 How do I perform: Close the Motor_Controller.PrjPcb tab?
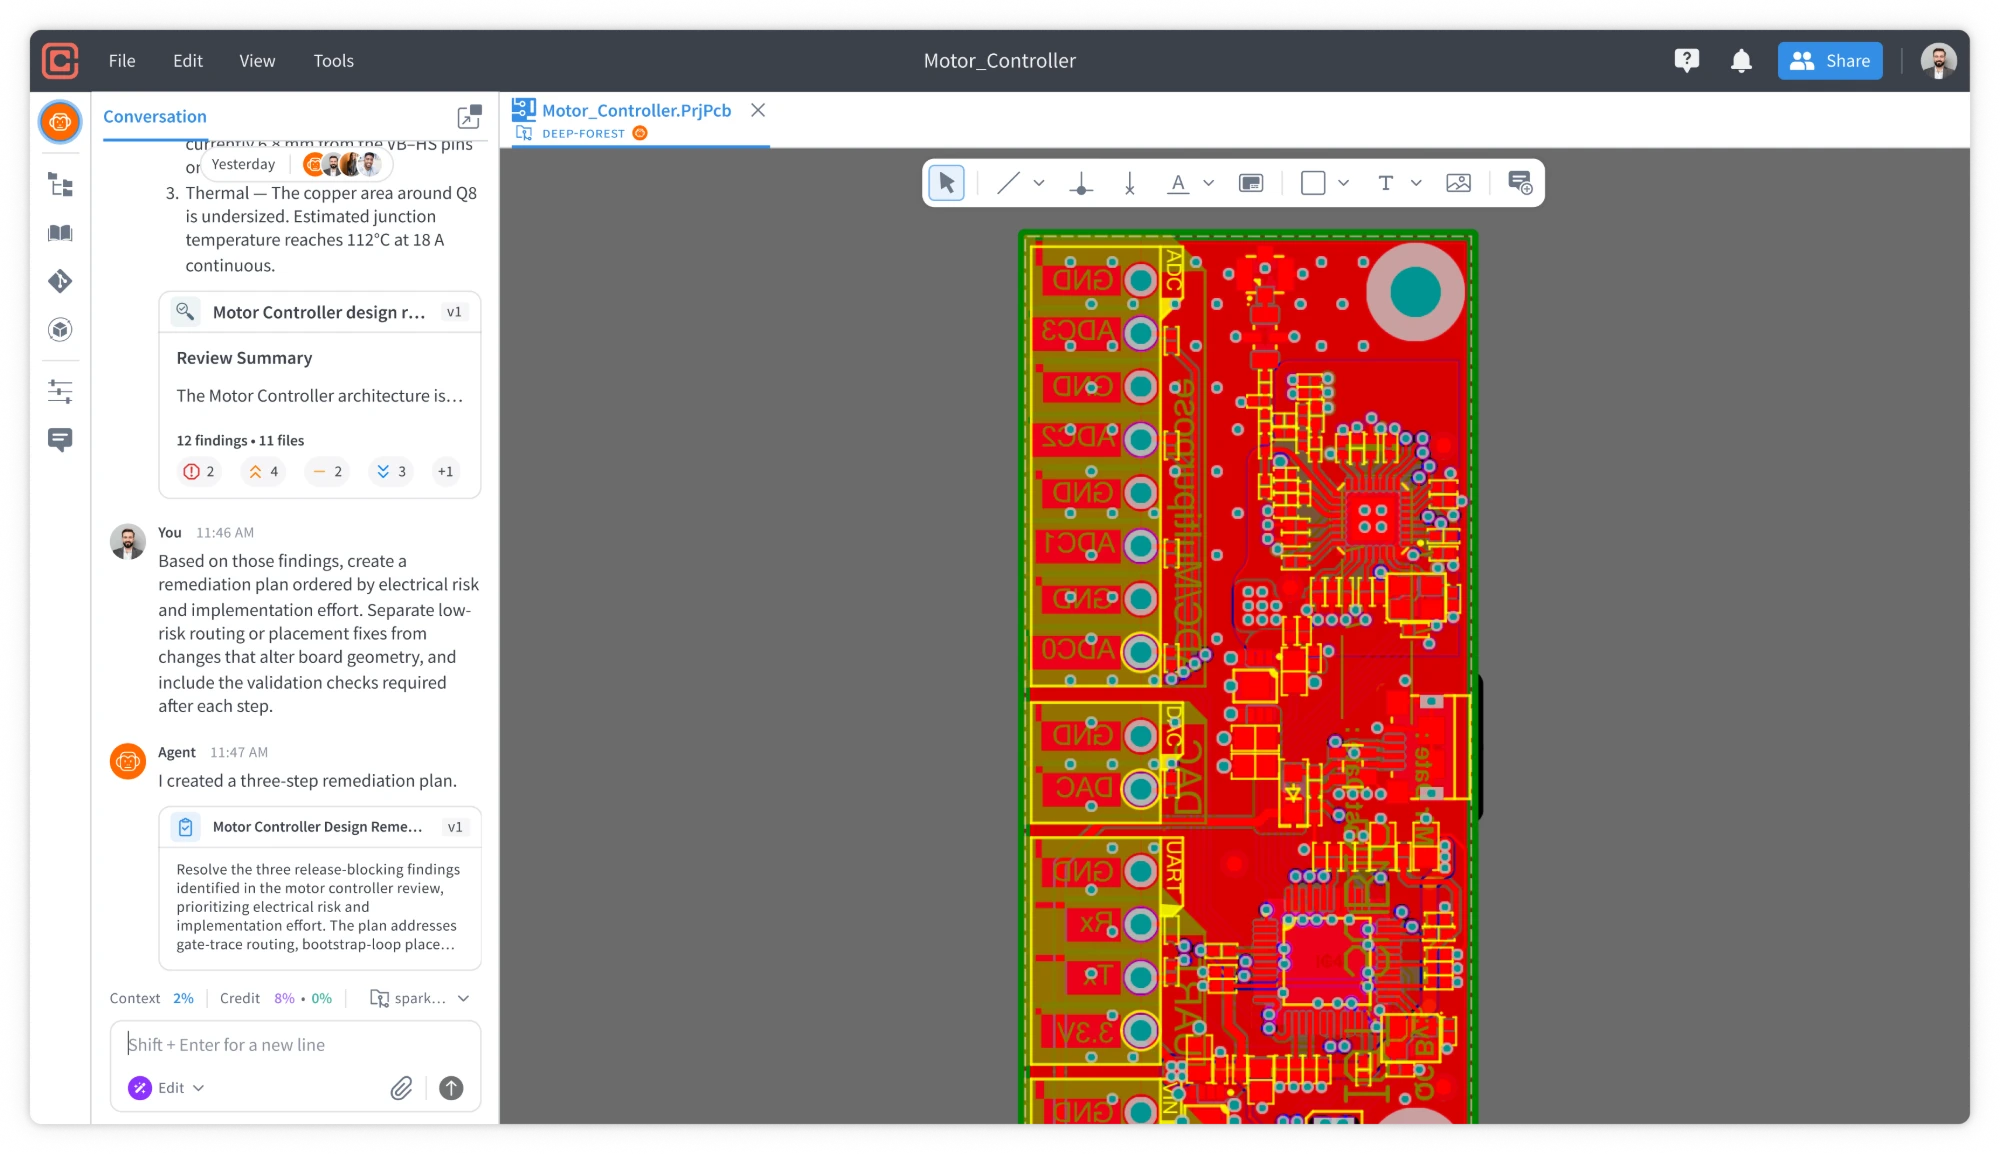(x=758, y=110)
